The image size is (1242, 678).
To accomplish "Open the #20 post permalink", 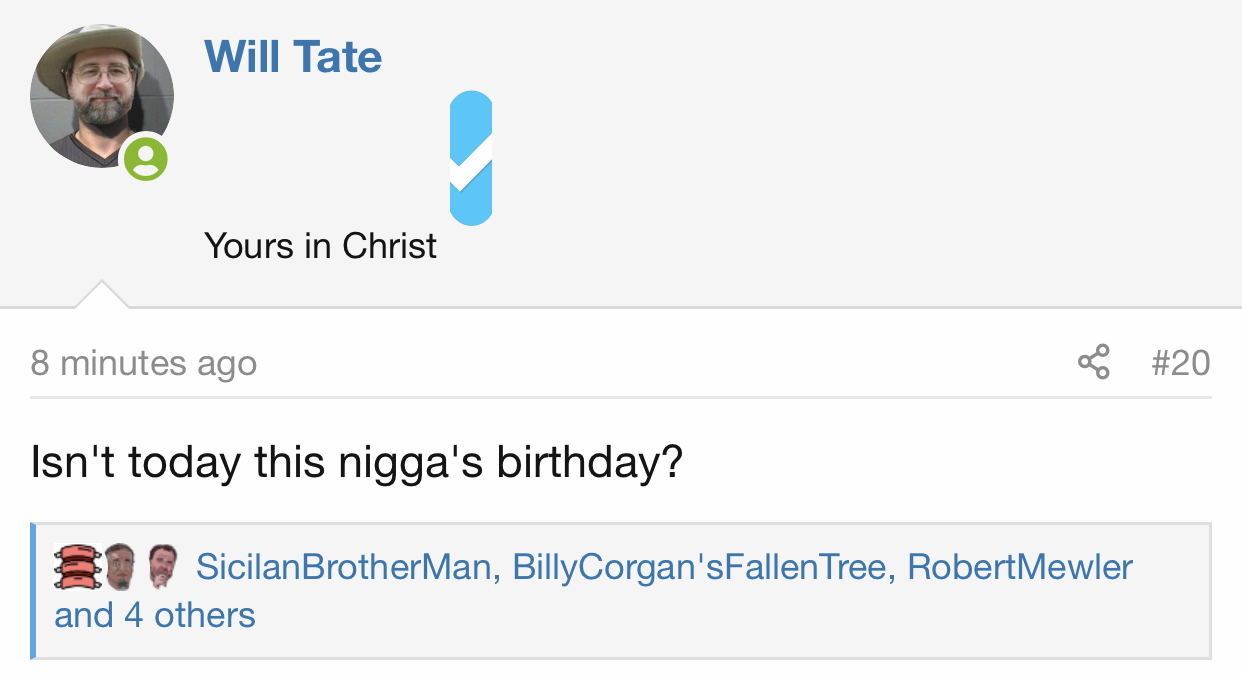I will [x=1180, y=362].
